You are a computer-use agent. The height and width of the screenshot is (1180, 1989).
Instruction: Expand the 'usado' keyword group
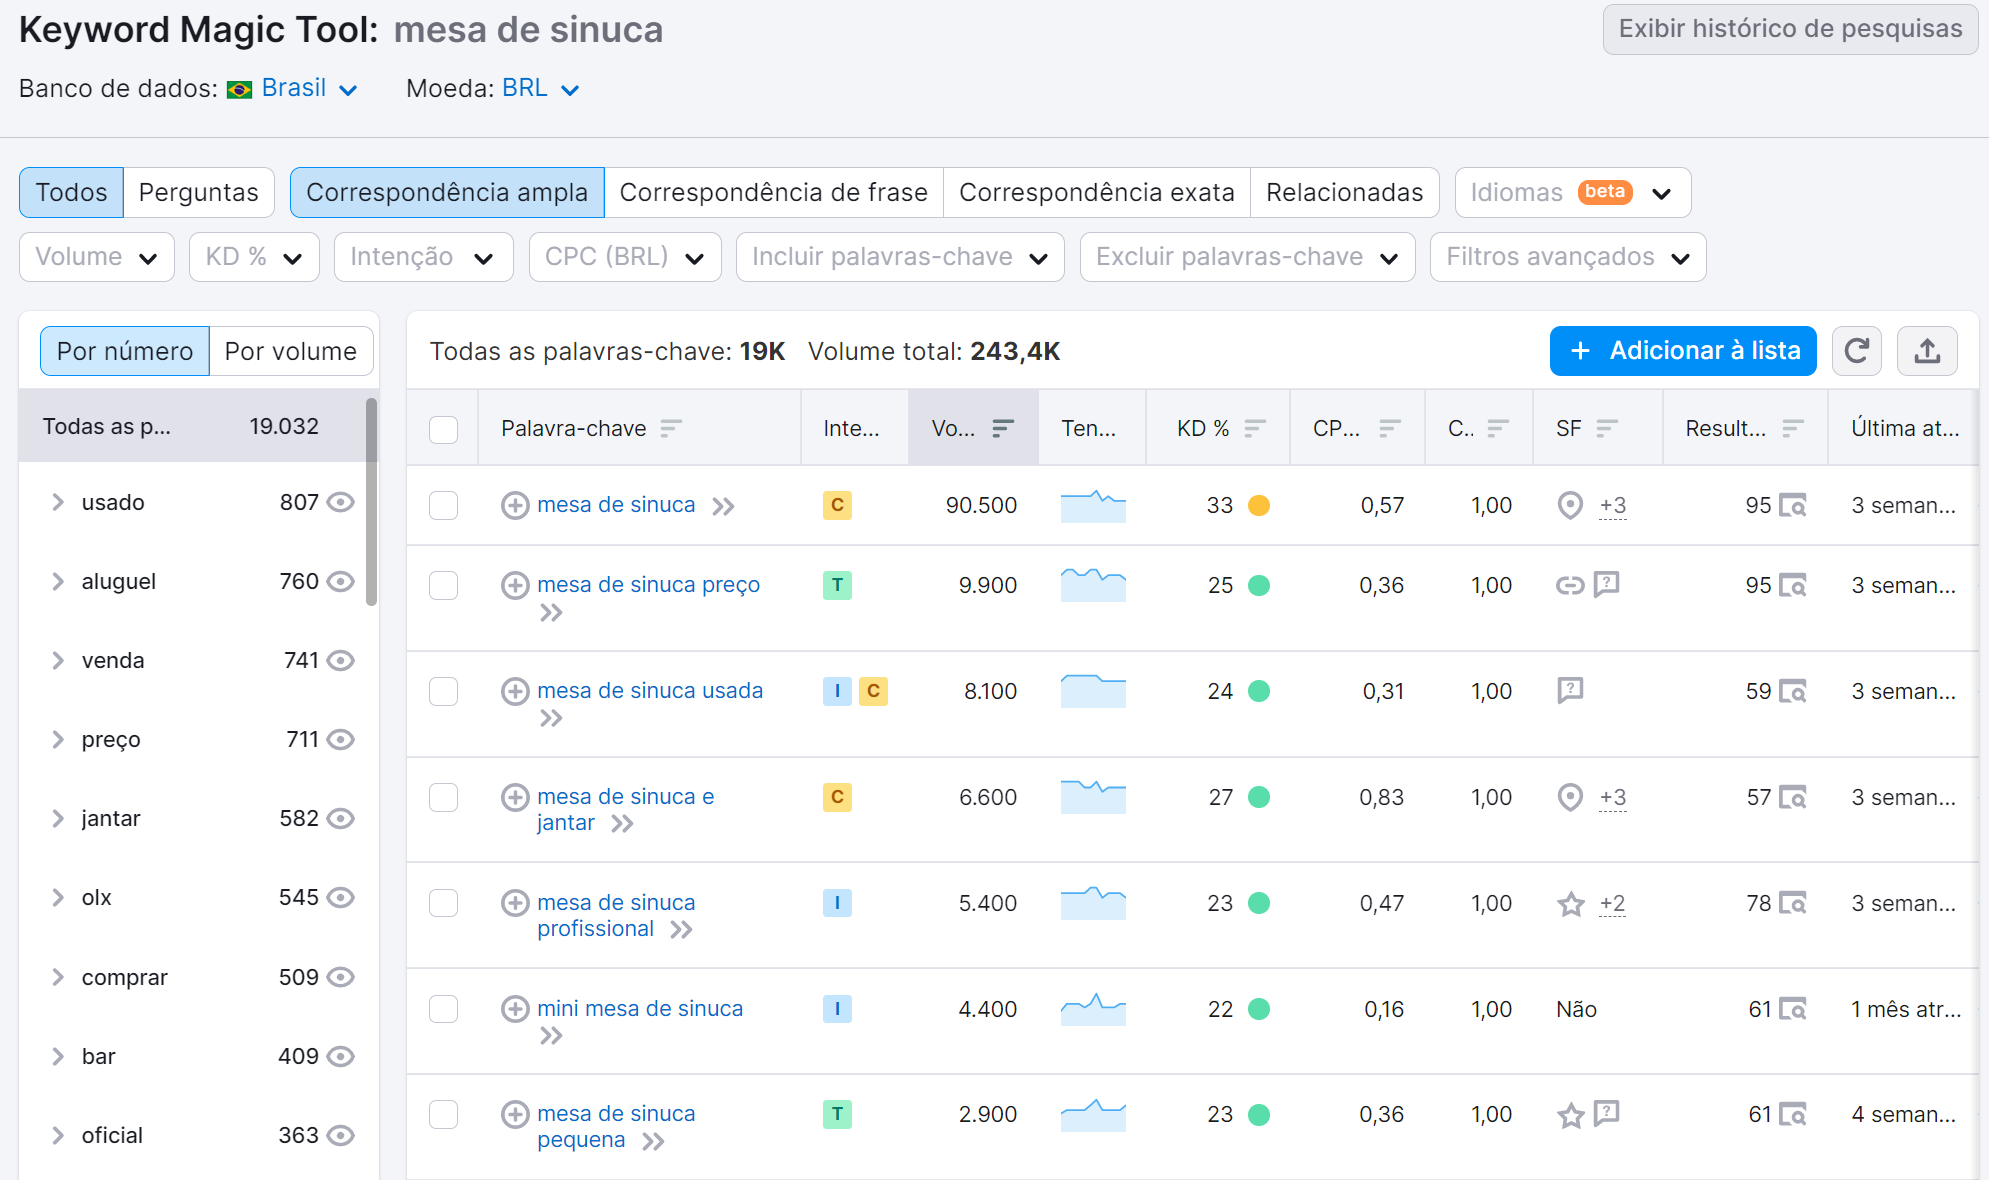(58, 502)
